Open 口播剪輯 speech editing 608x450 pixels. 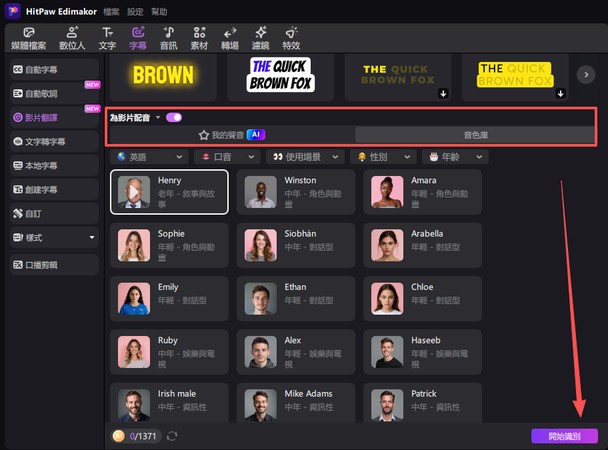pyautogui.click(x=54, y=265)
